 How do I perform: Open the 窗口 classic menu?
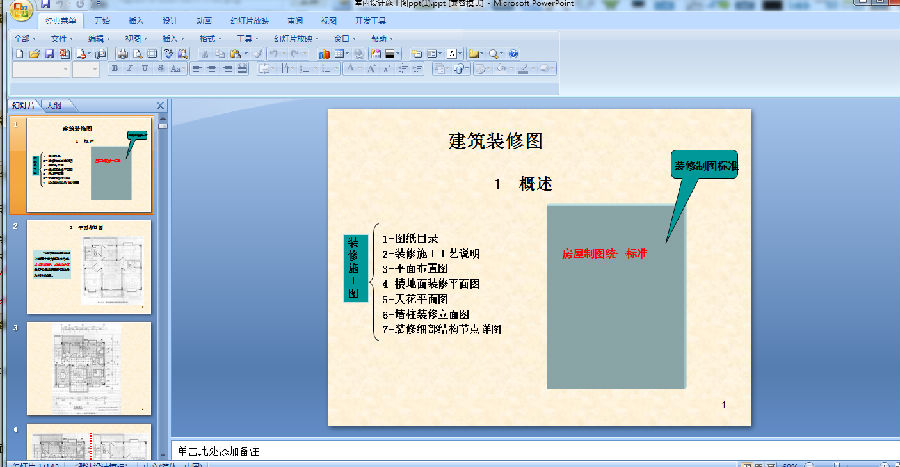(342, 38)
